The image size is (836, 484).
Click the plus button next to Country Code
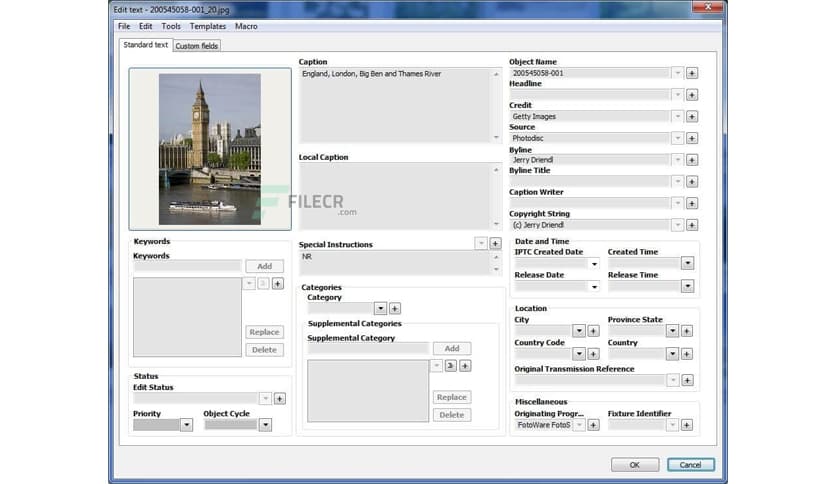(593, 354)
